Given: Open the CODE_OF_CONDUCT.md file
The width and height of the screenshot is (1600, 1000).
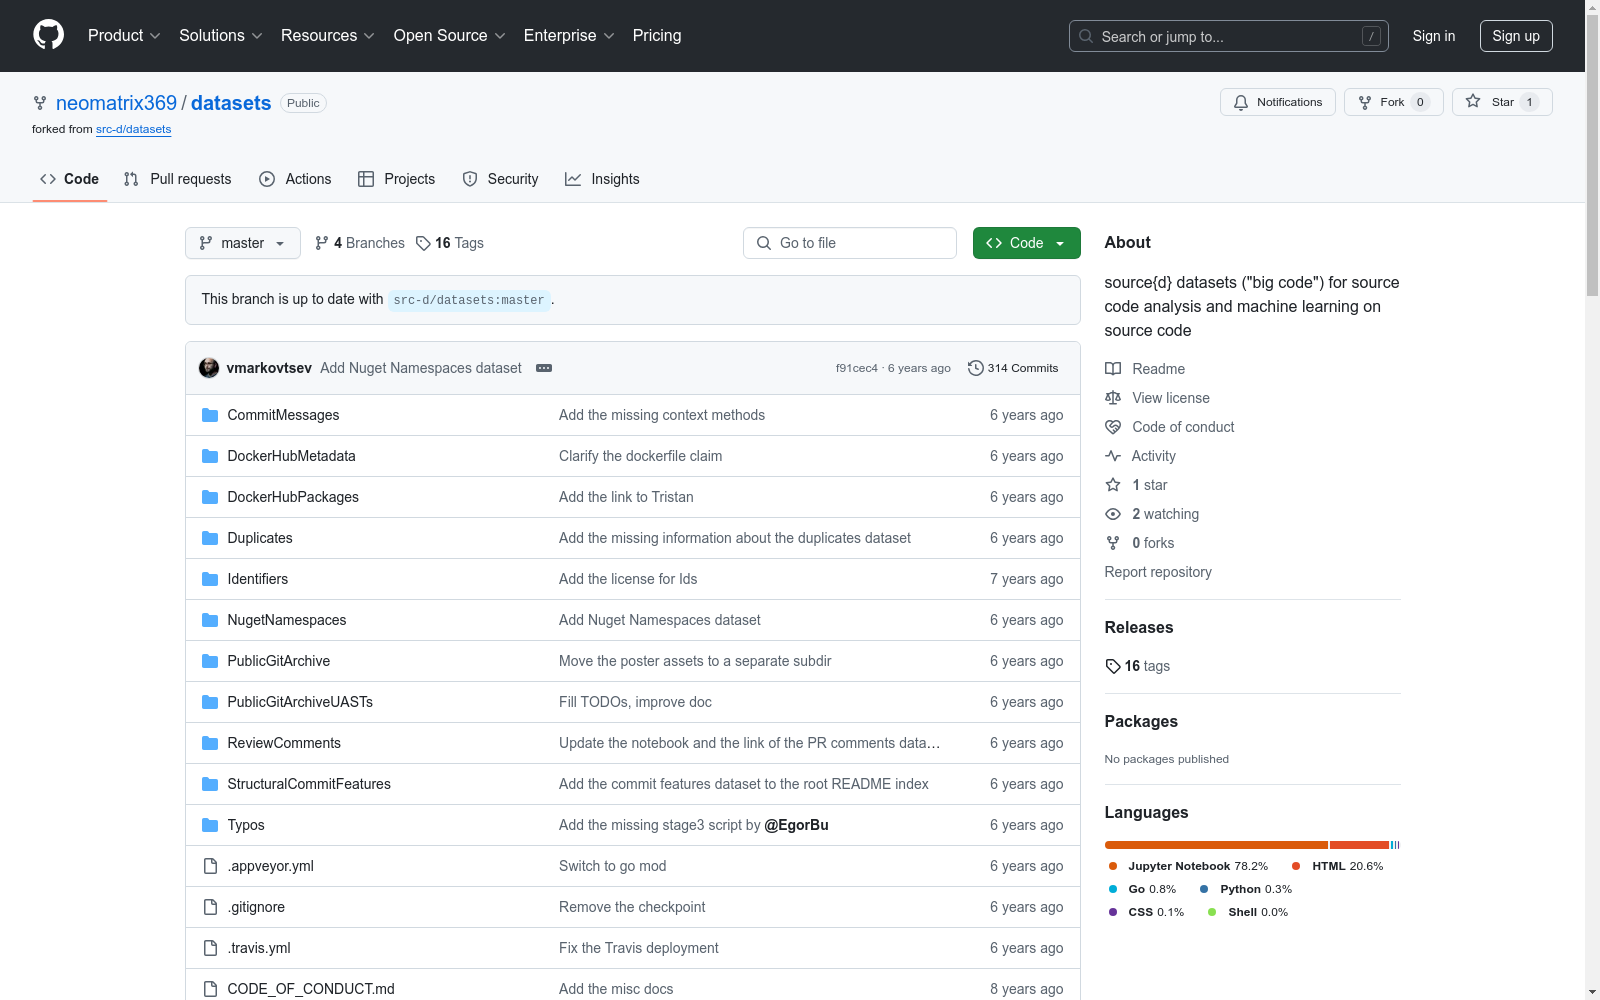Looking at the screenshot, I should pos(311,989).
